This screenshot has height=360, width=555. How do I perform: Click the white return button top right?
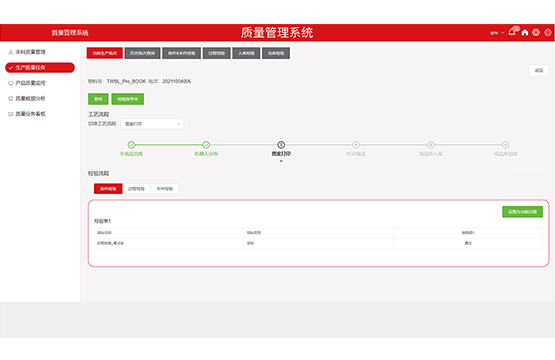pos(539,70)
